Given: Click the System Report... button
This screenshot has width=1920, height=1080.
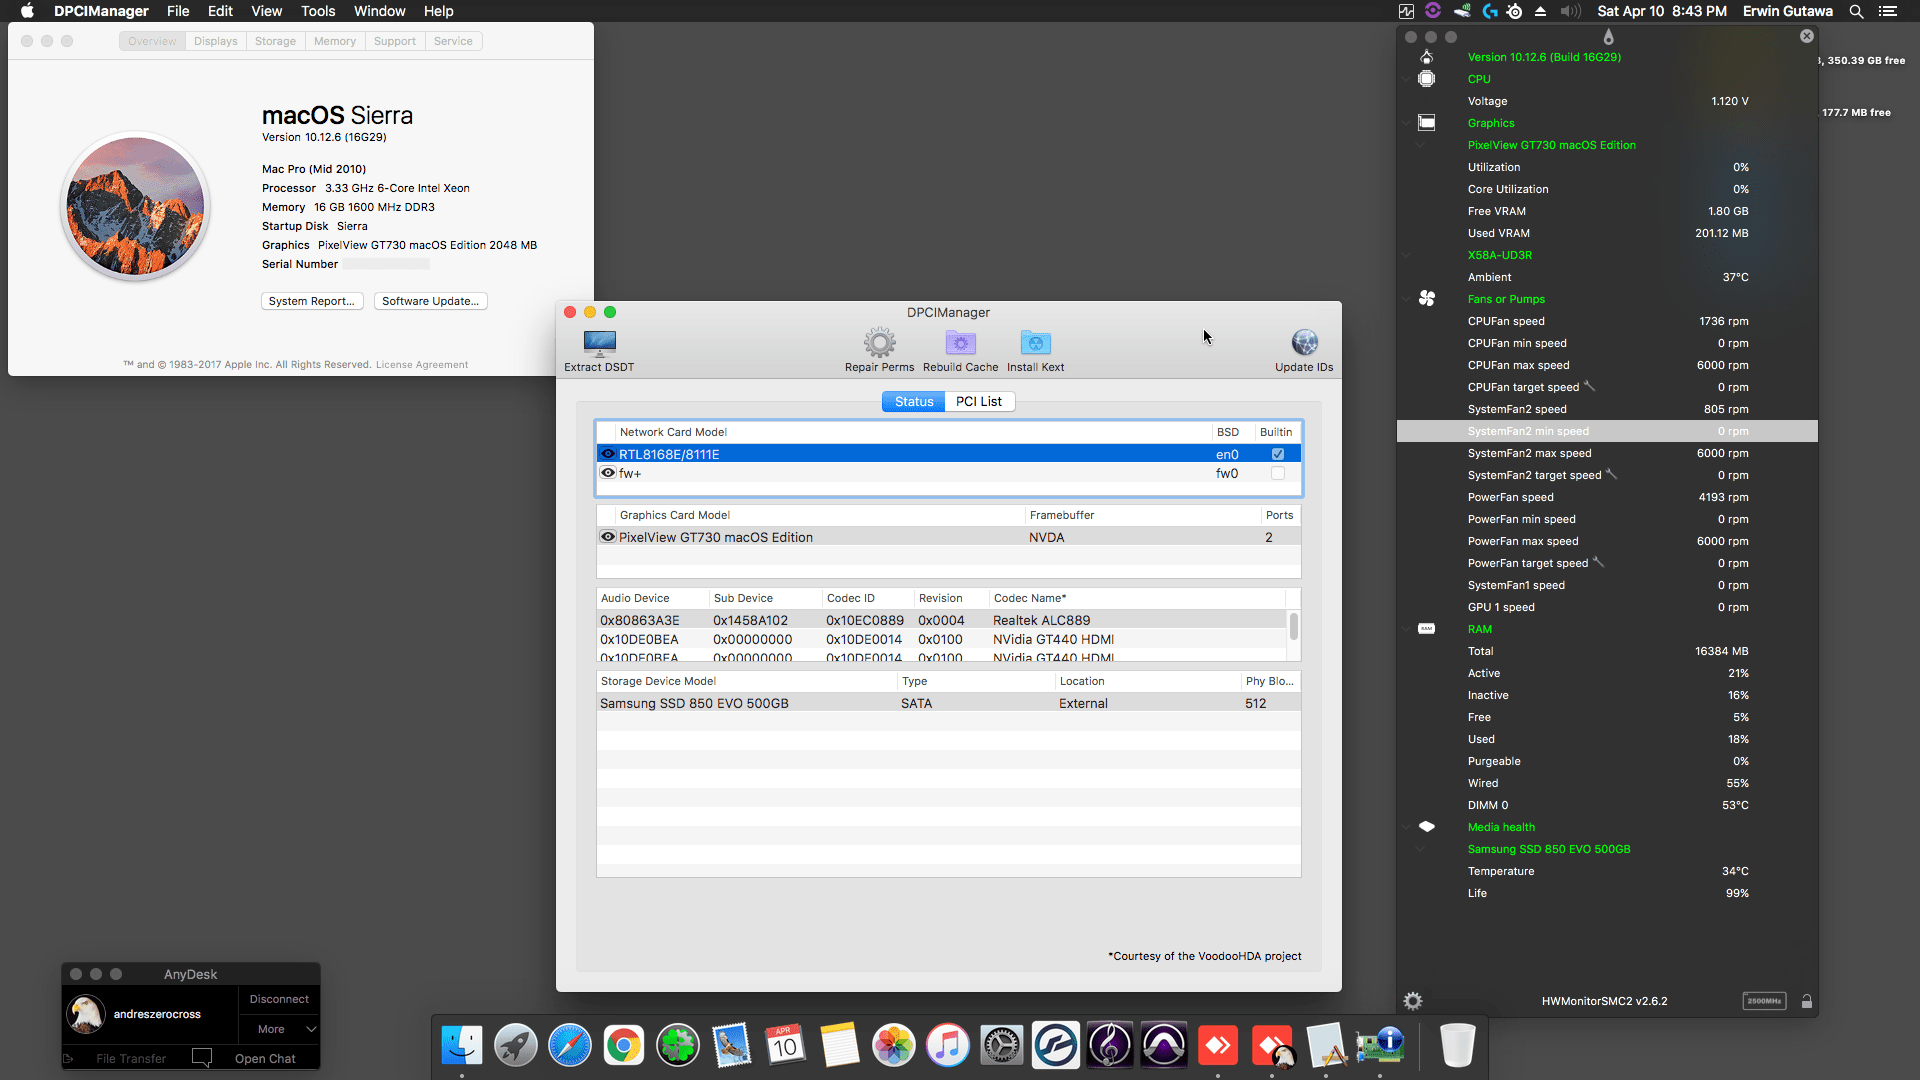Looking at the screenshot, I should pyautogui.click(x=312, y=301).
